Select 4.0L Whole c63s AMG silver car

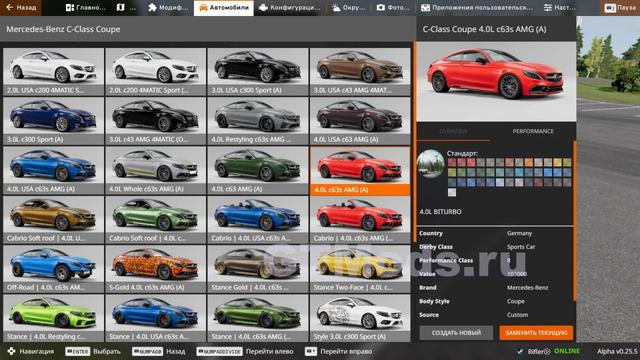click(x=156, y=171)
